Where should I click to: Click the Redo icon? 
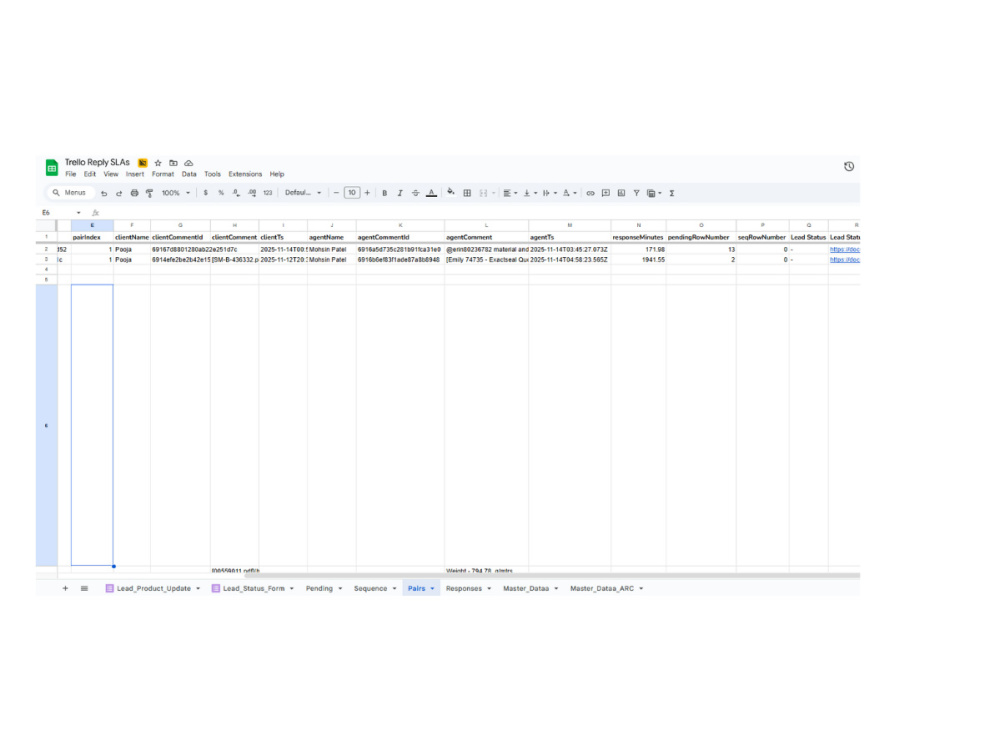coord(119,193)
